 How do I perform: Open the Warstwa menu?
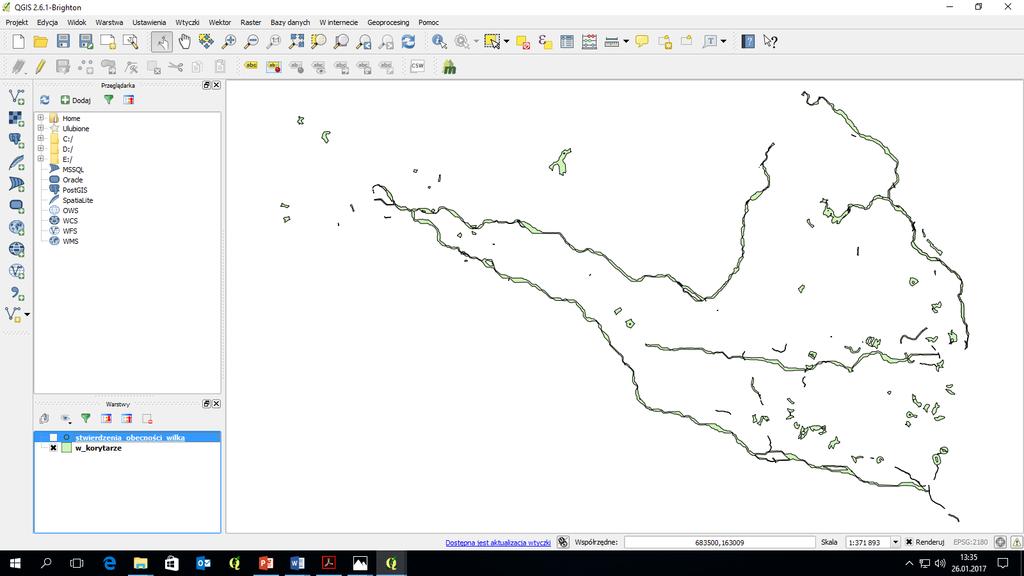(109, 22)
